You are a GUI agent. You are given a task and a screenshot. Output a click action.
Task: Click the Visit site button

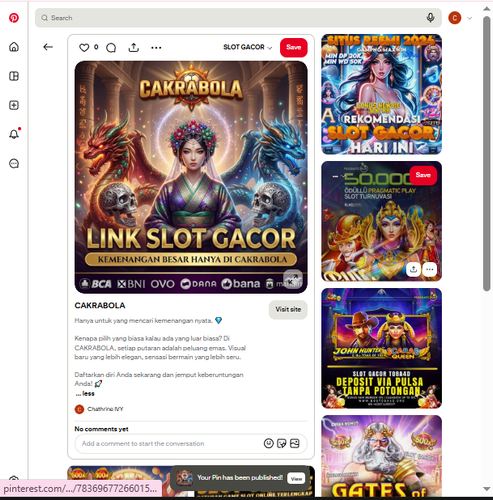pyautogui.click(x=288, y=310)
